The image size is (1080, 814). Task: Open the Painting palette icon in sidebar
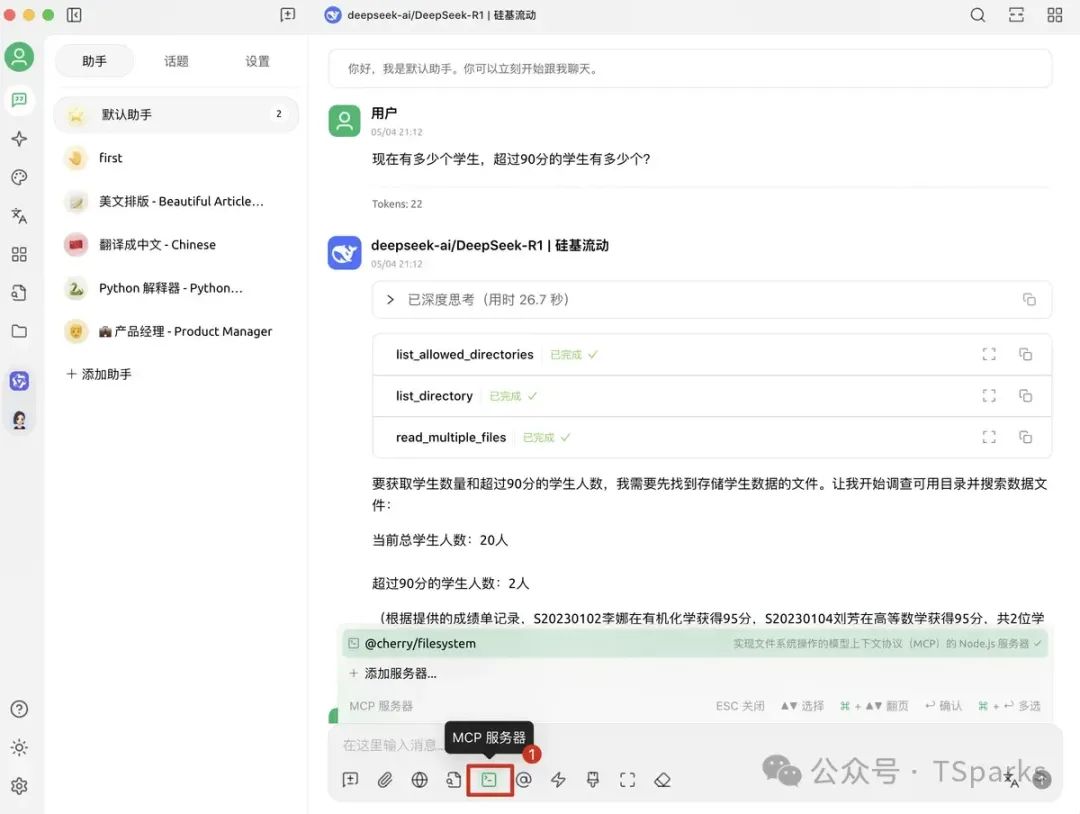[20, 177]
